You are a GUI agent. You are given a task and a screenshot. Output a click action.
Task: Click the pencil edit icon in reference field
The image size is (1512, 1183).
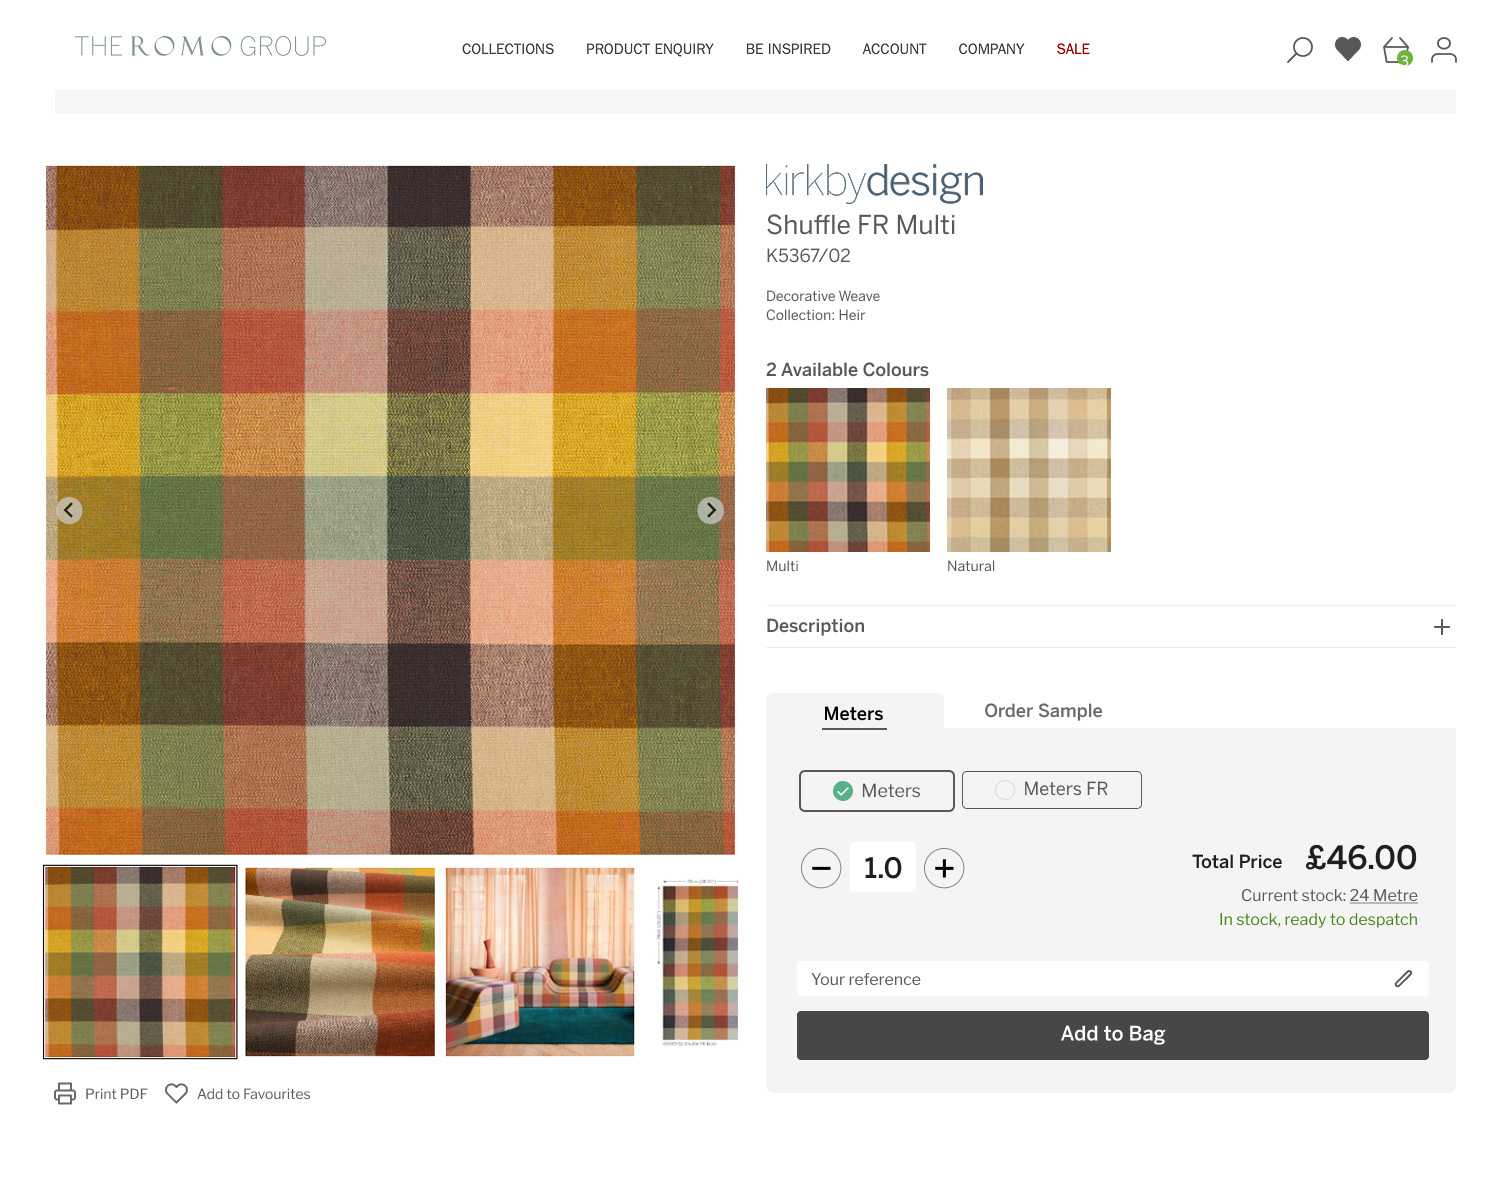click(1403, 978)
